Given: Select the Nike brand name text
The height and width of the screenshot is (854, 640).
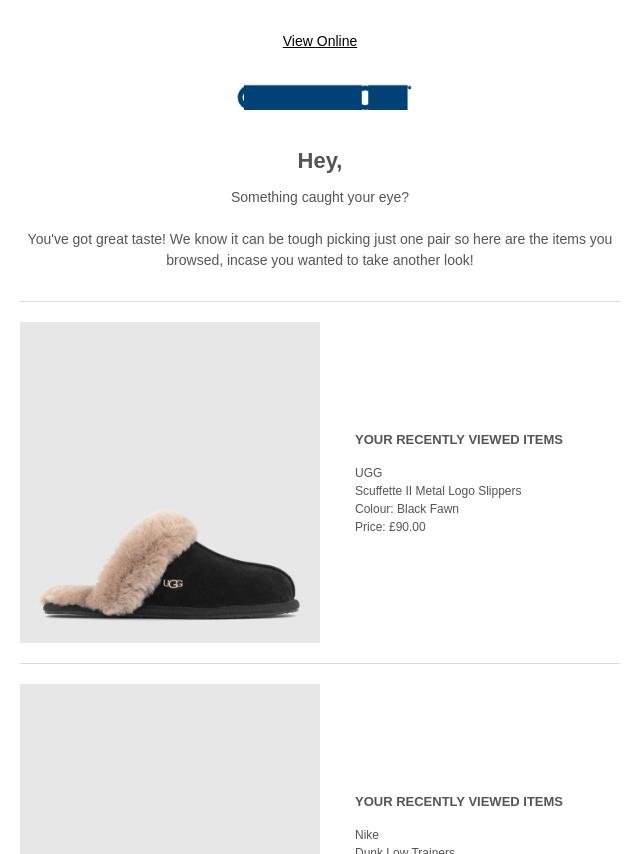Looking at the screenshot, I should [x=367, y=834].
